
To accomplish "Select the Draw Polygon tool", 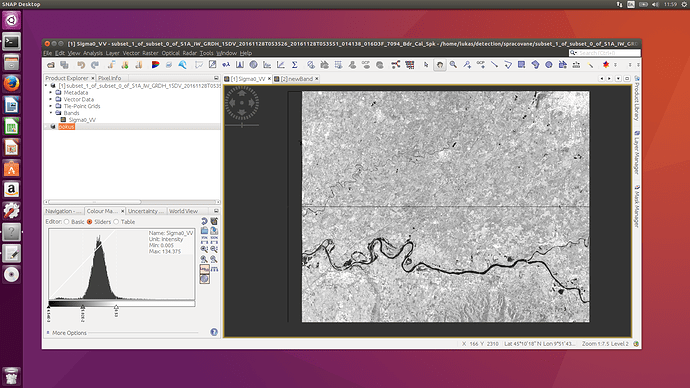I will click(x=535, y=65).
